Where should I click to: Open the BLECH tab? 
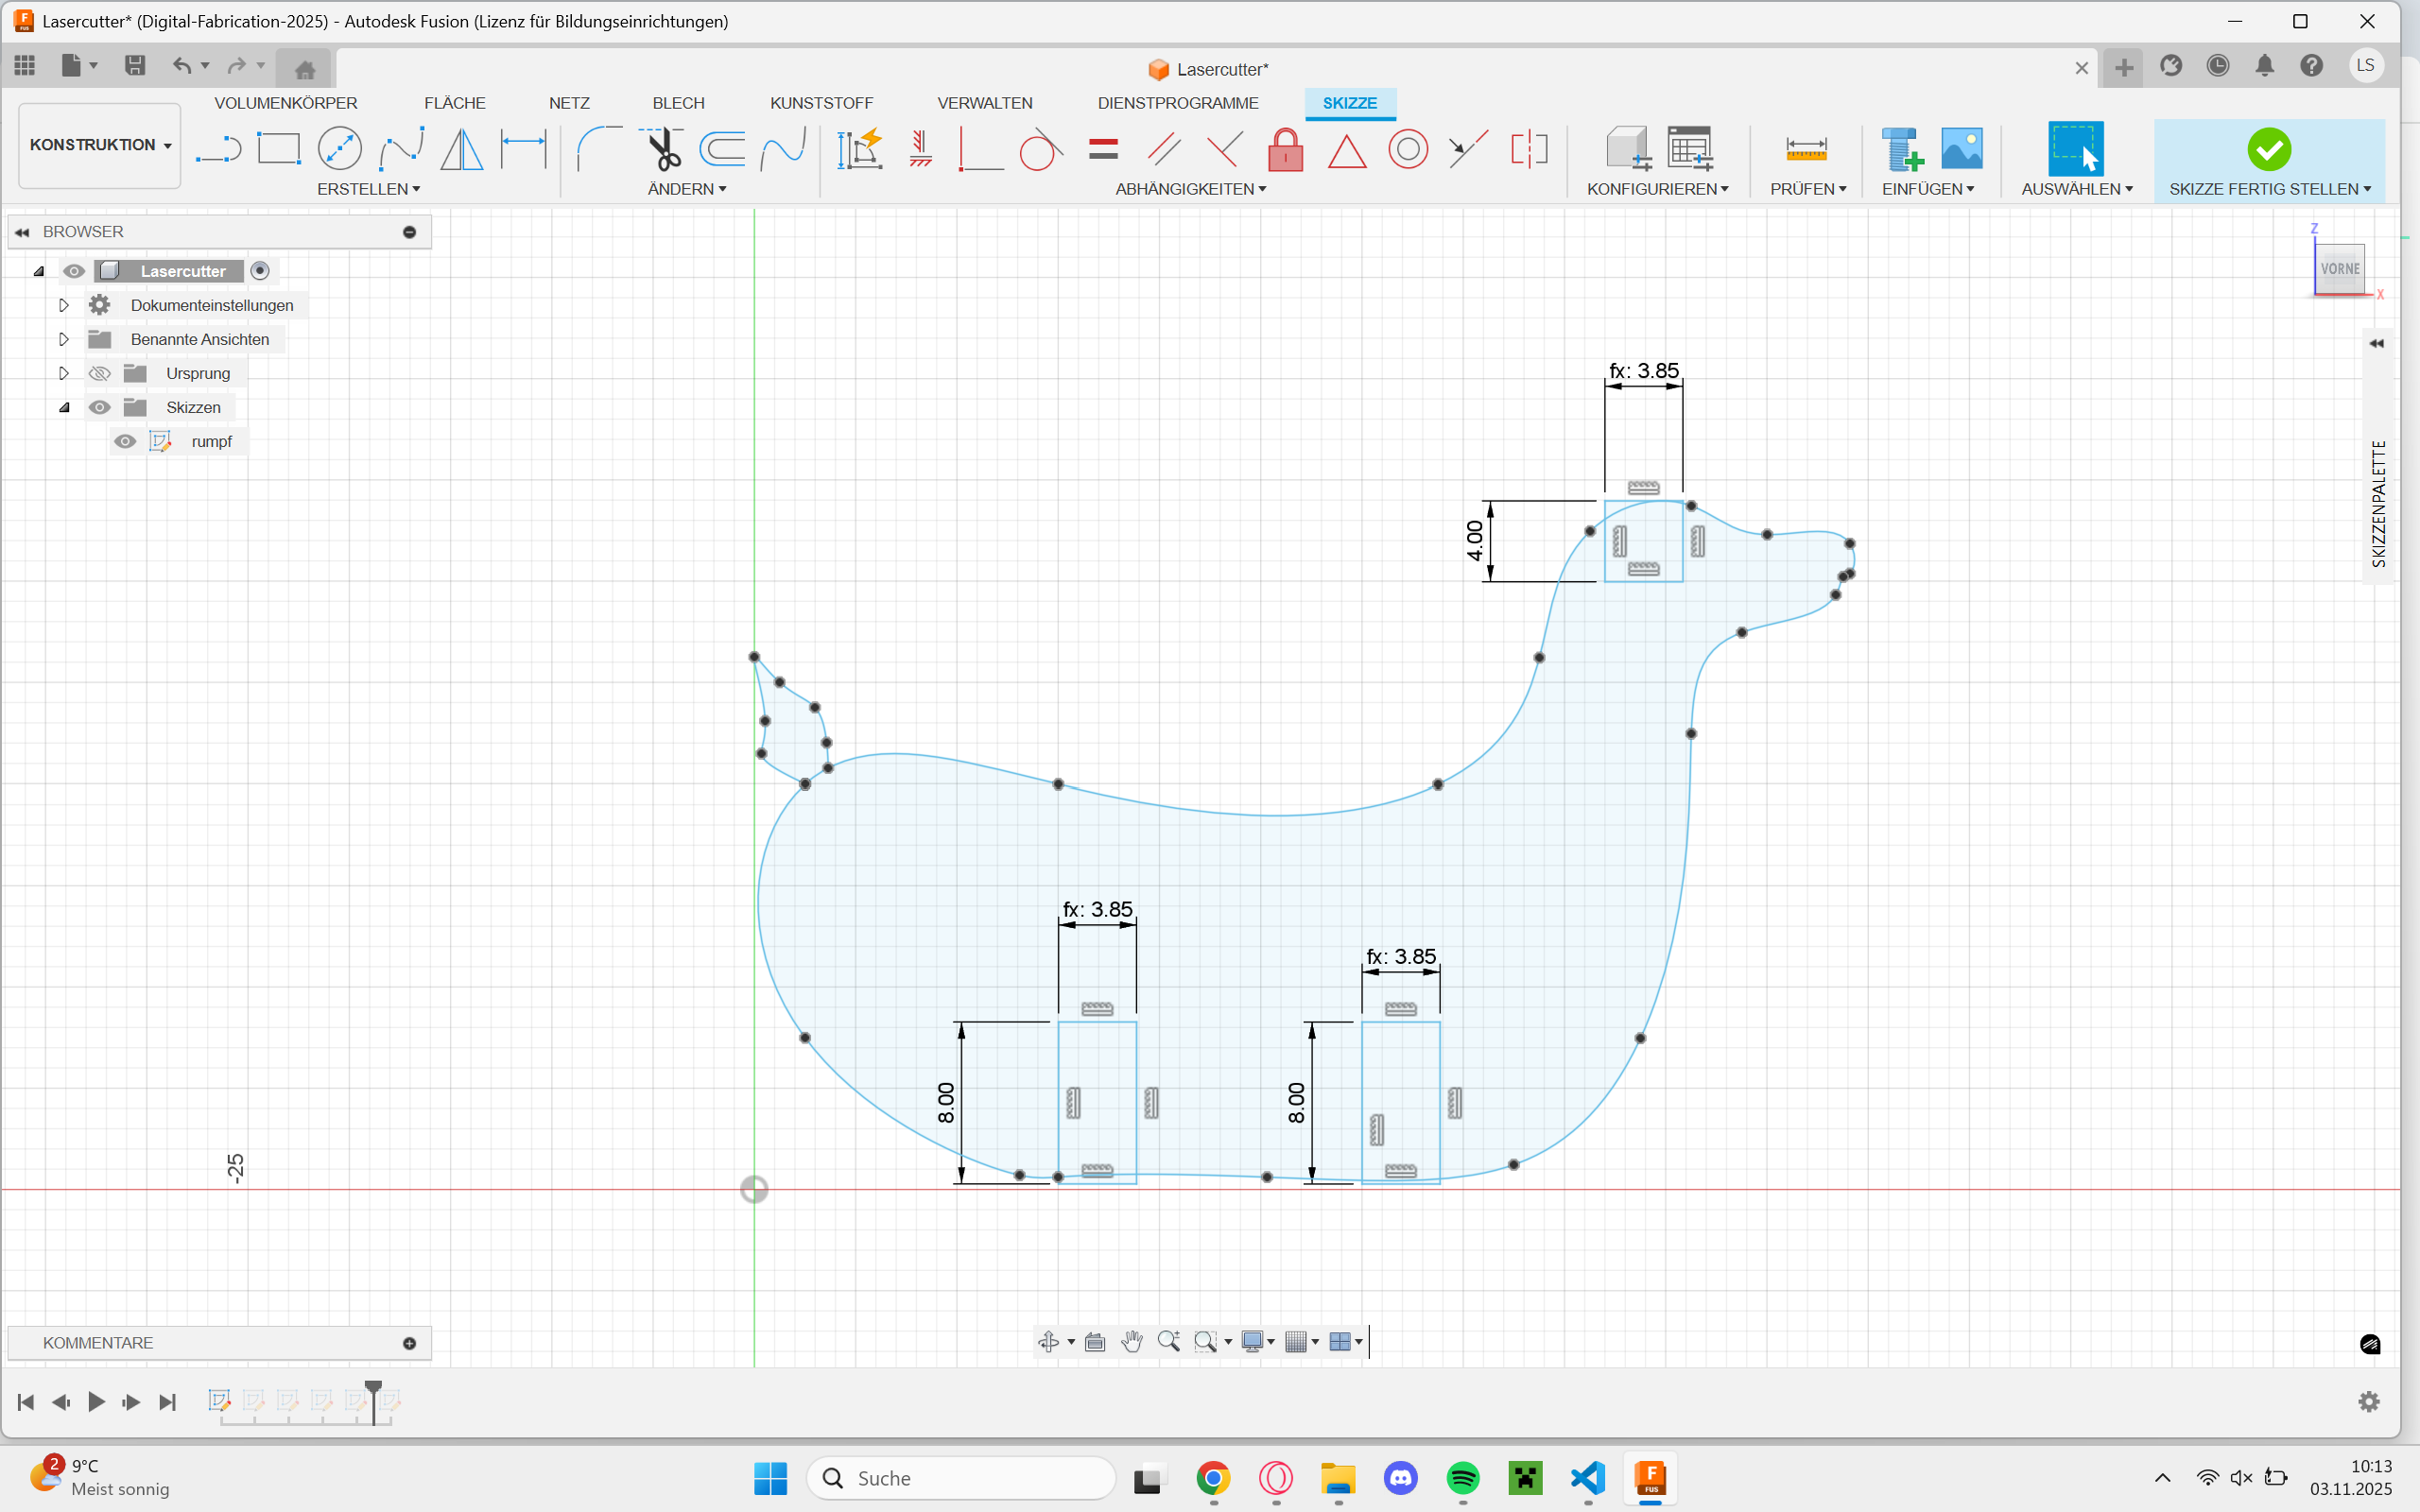coord(678,103)
